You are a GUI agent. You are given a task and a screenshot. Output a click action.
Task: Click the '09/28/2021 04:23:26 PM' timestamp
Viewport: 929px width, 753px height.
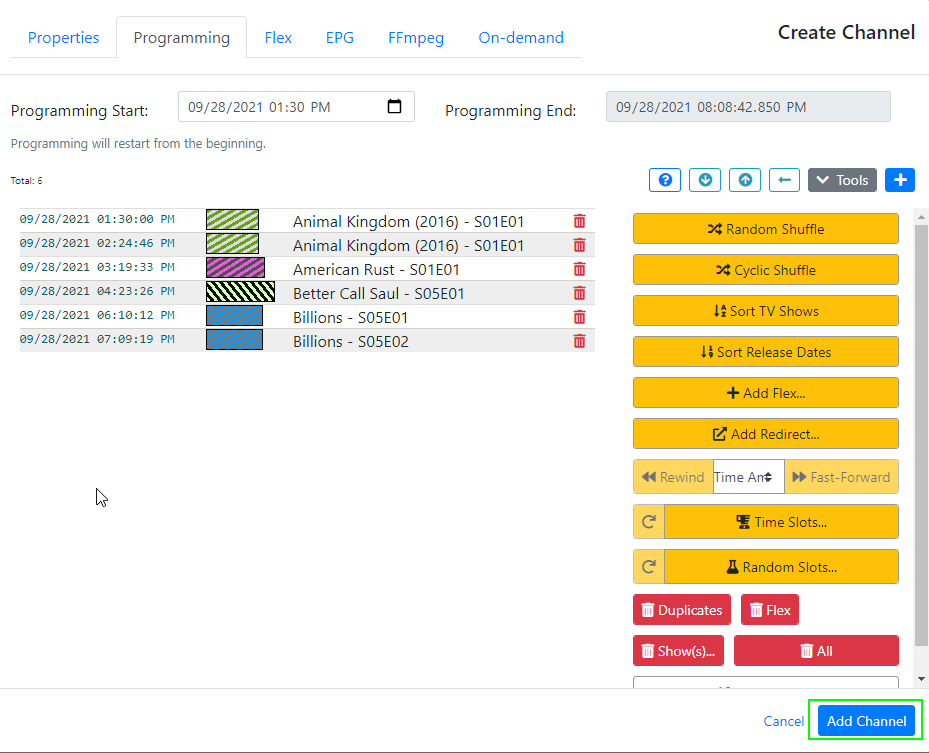[x=97, y=291]
